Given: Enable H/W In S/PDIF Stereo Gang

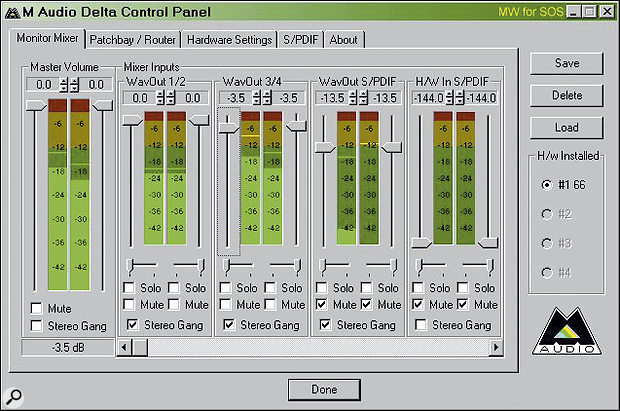Looking at the screenshot, I should pos(421,325).
